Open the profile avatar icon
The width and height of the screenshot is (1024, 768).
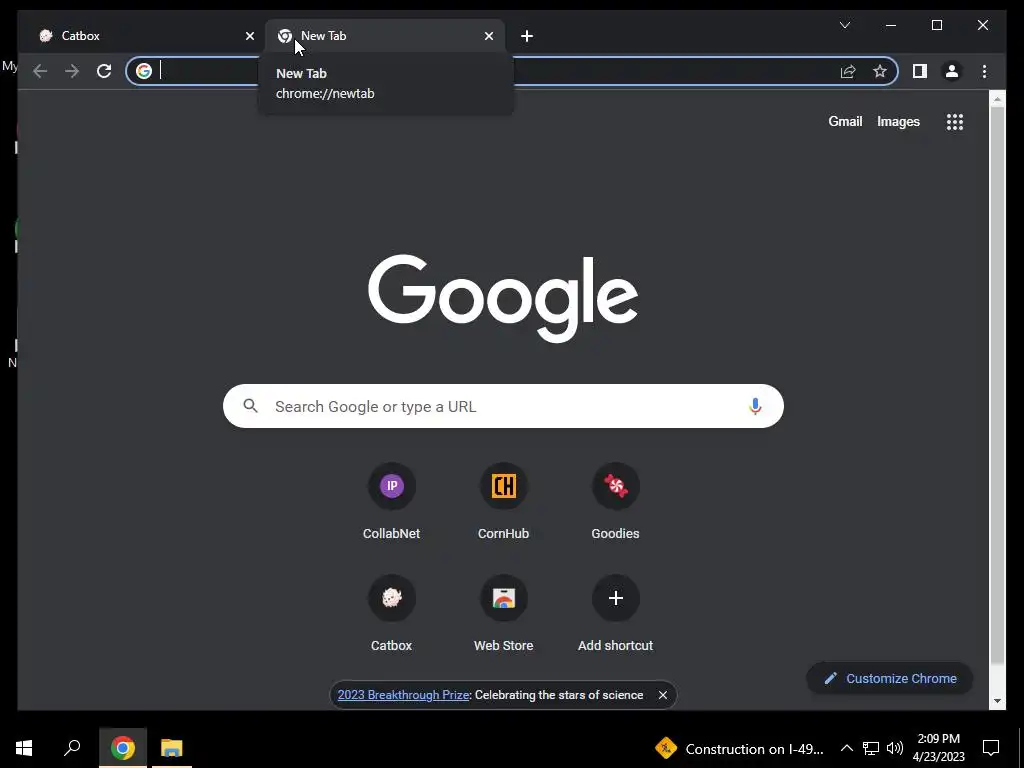click(x=952, y=71)
